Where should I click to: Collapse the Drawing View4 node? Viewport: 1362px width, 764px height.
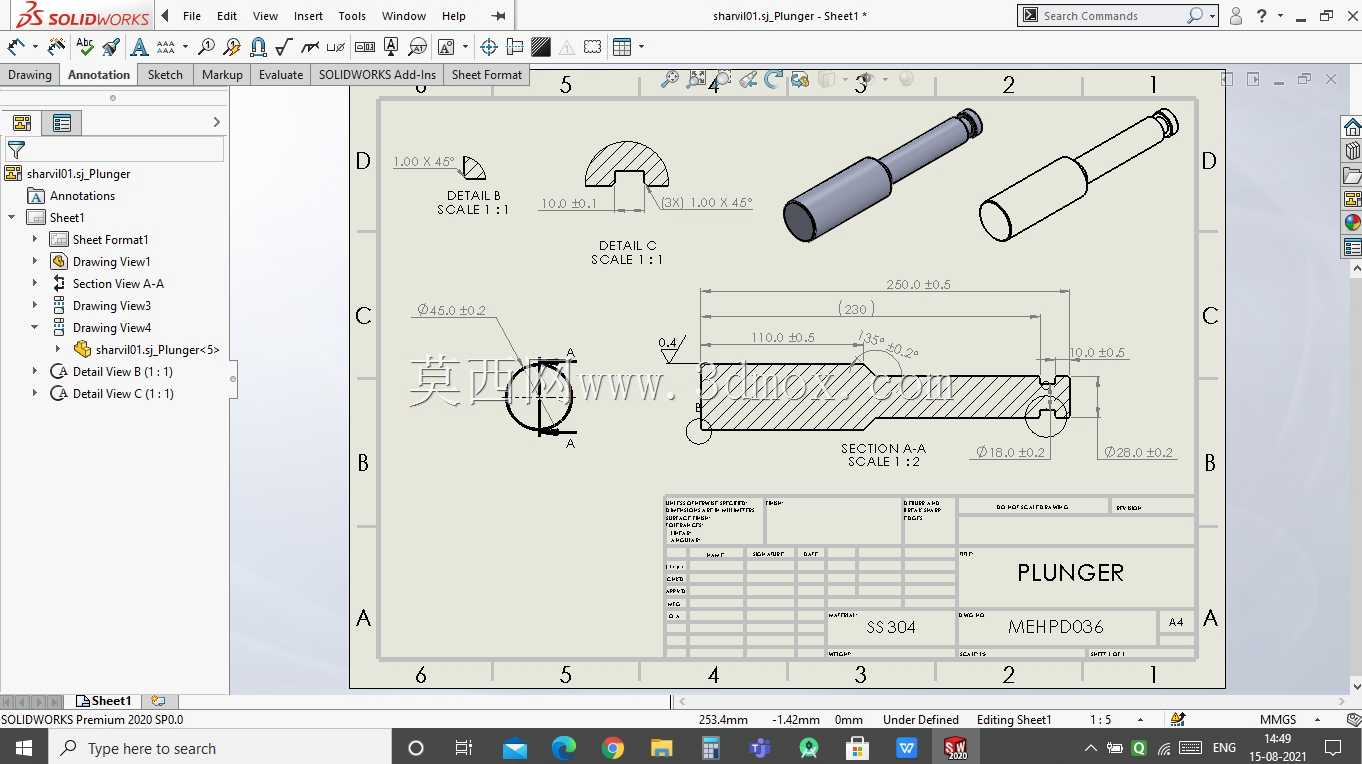click(35, 327)
